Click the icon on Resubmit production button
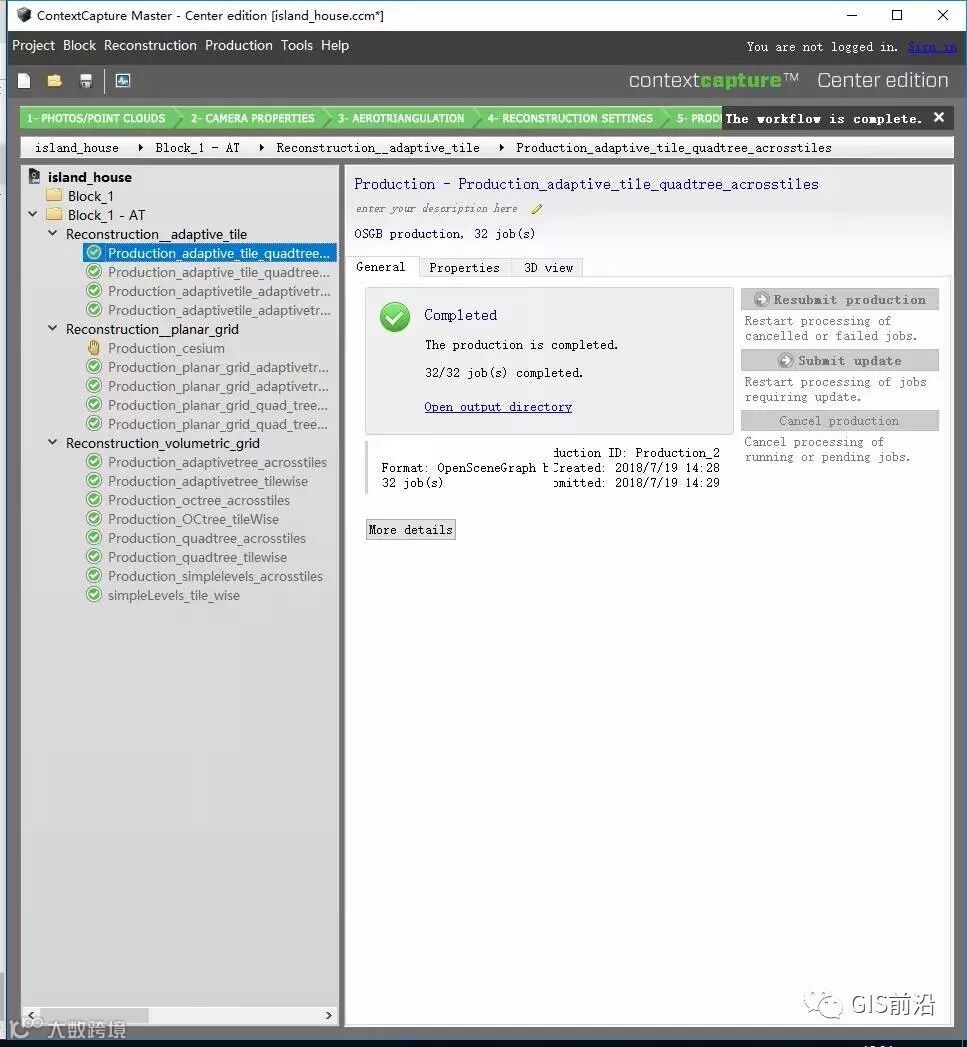This screenshot has height=1047, width=967. pyautogui.click(x=761, y=299)
